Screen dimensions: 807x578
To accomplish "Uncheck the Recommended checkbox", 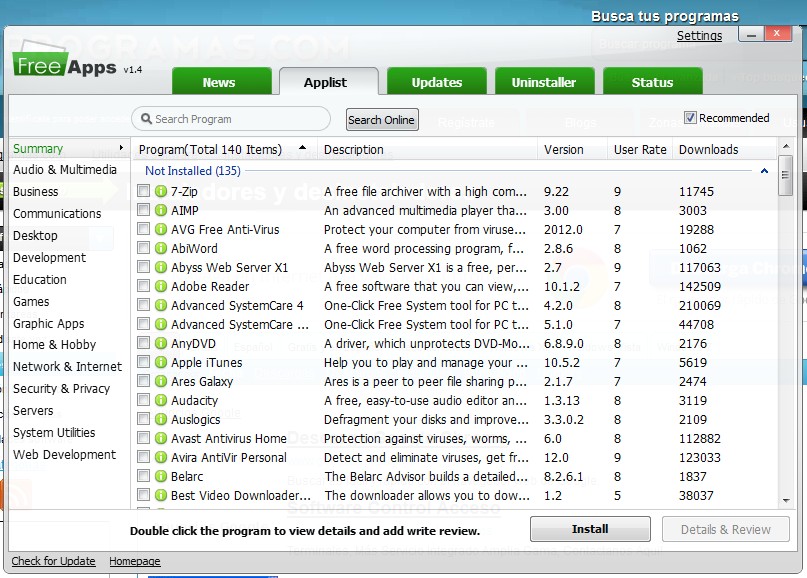I will pos(690,118).
